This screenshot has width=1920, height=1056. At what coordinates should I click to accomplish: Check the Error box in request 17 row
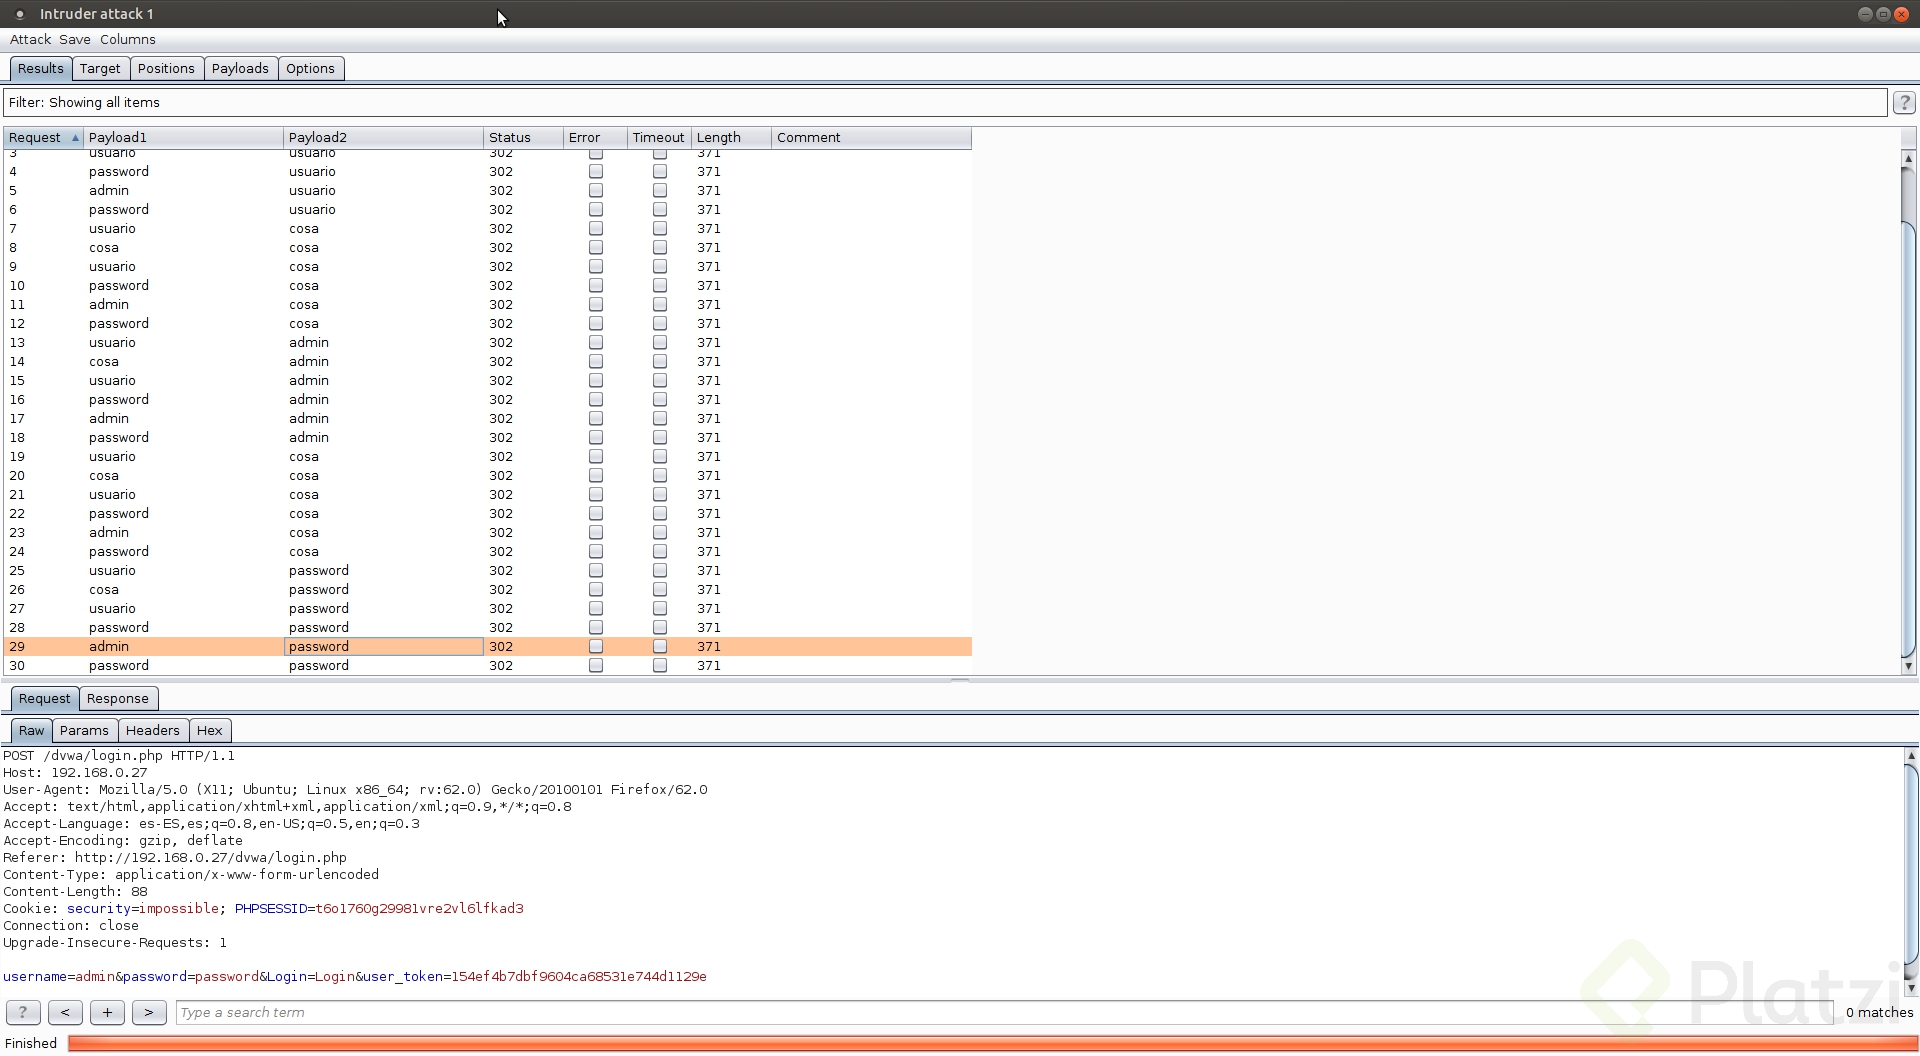[596, 419]
